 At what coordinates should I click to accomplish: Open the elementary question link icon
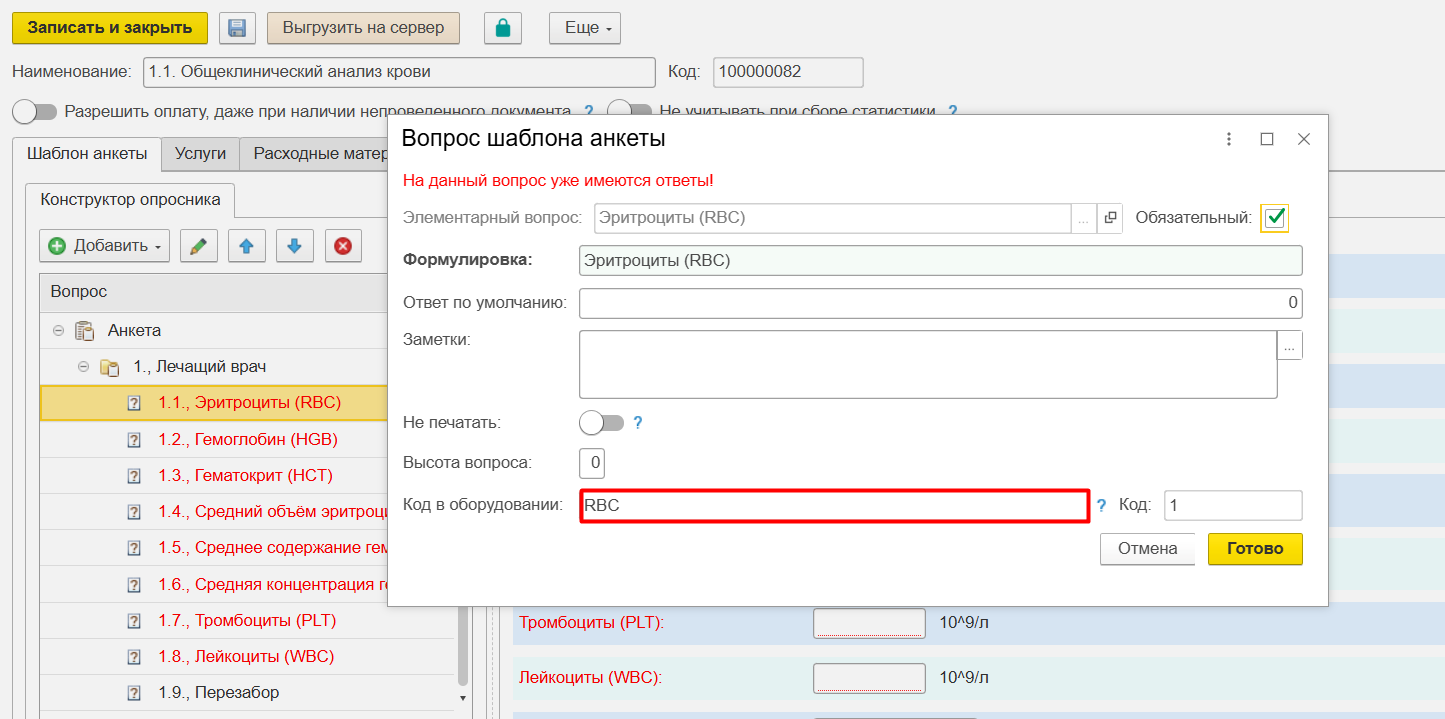[x=1110, y=218]
